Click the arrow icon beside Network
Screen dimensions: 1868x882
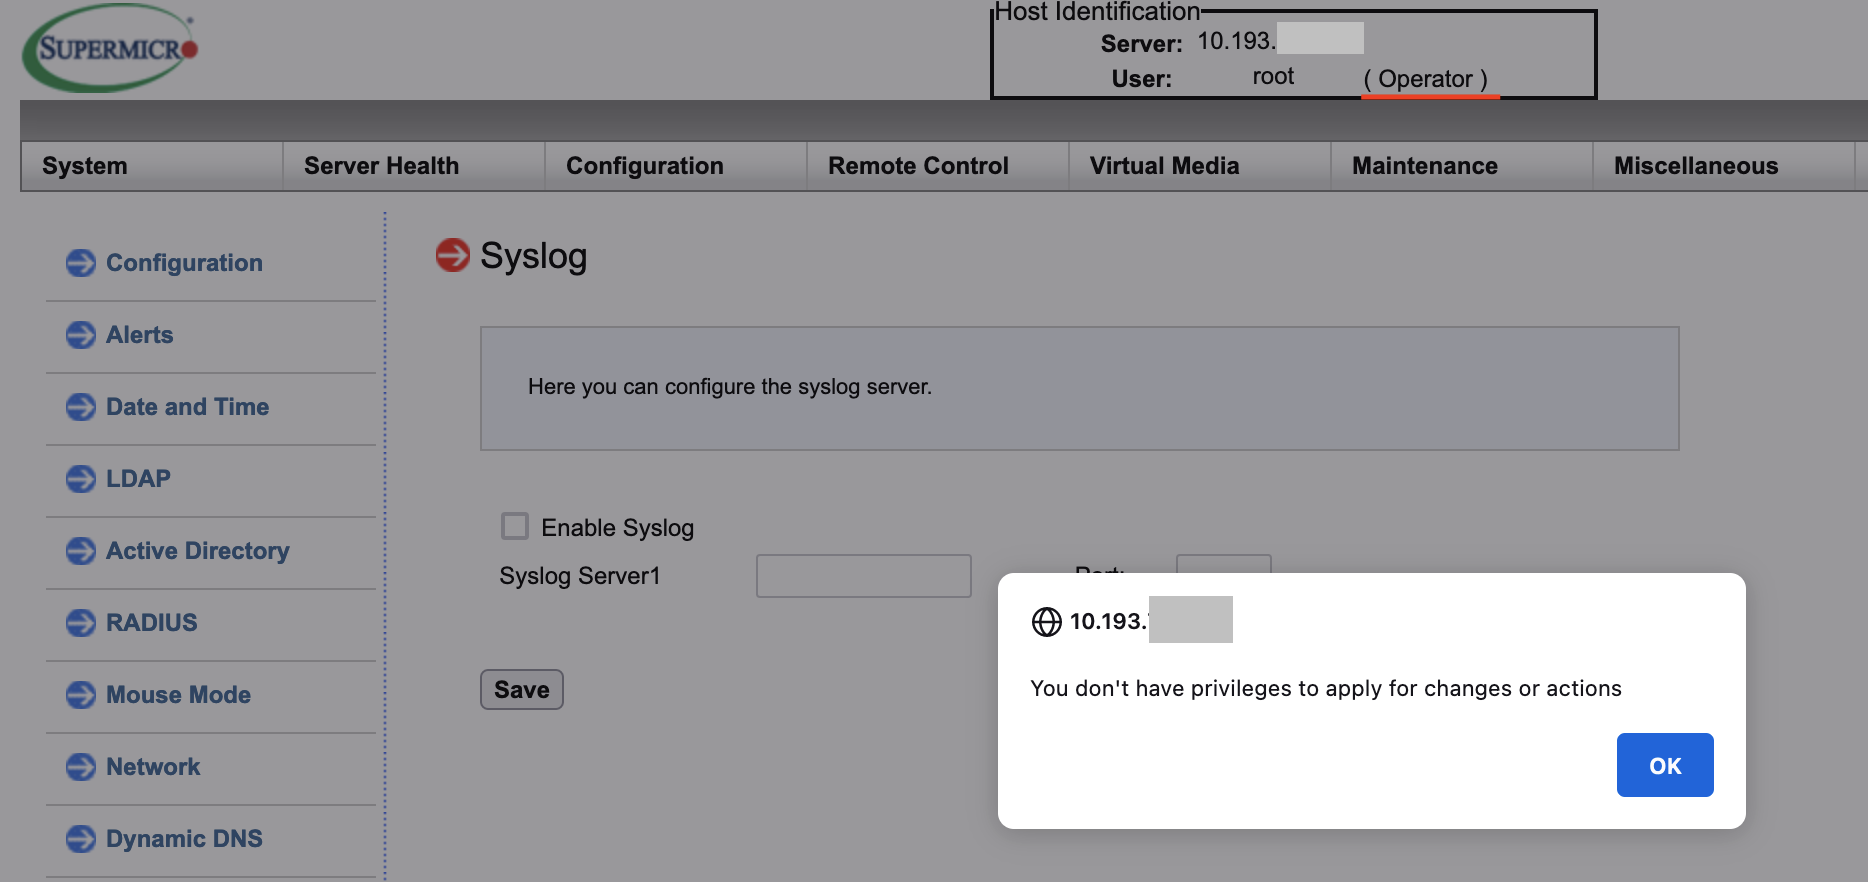[81, 767]
